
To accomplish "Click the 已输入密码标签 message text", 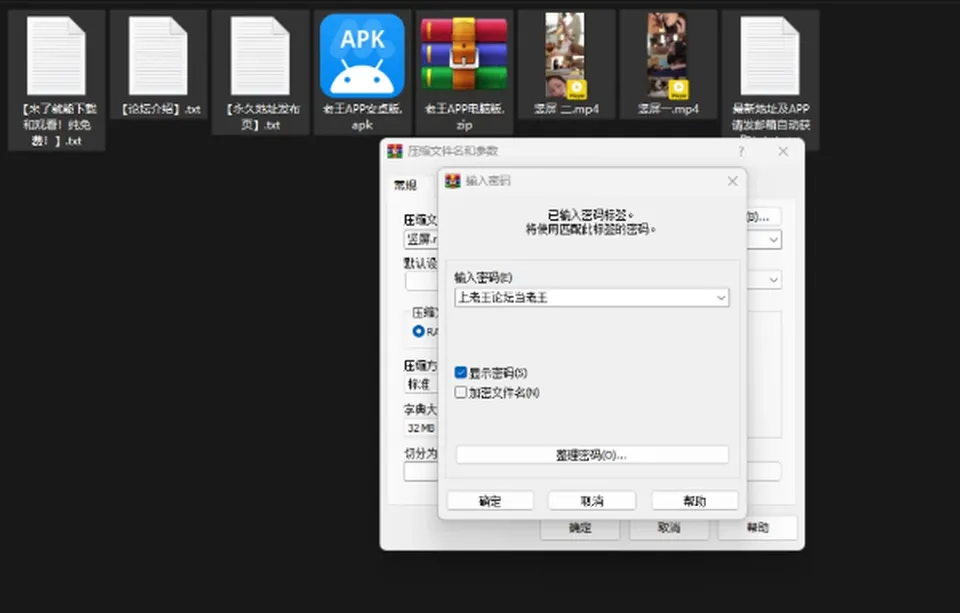I will click(590, 215).
